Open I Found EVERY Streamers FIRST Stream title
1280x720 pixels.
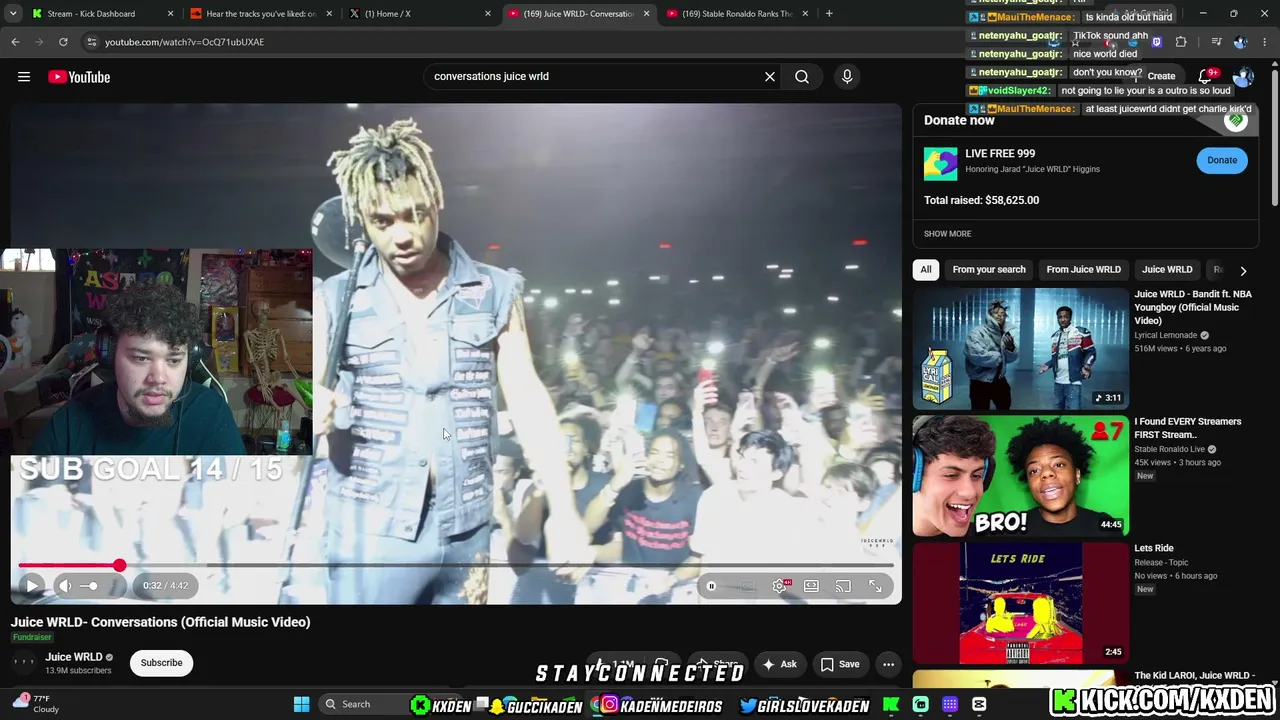coord(1188,428)
